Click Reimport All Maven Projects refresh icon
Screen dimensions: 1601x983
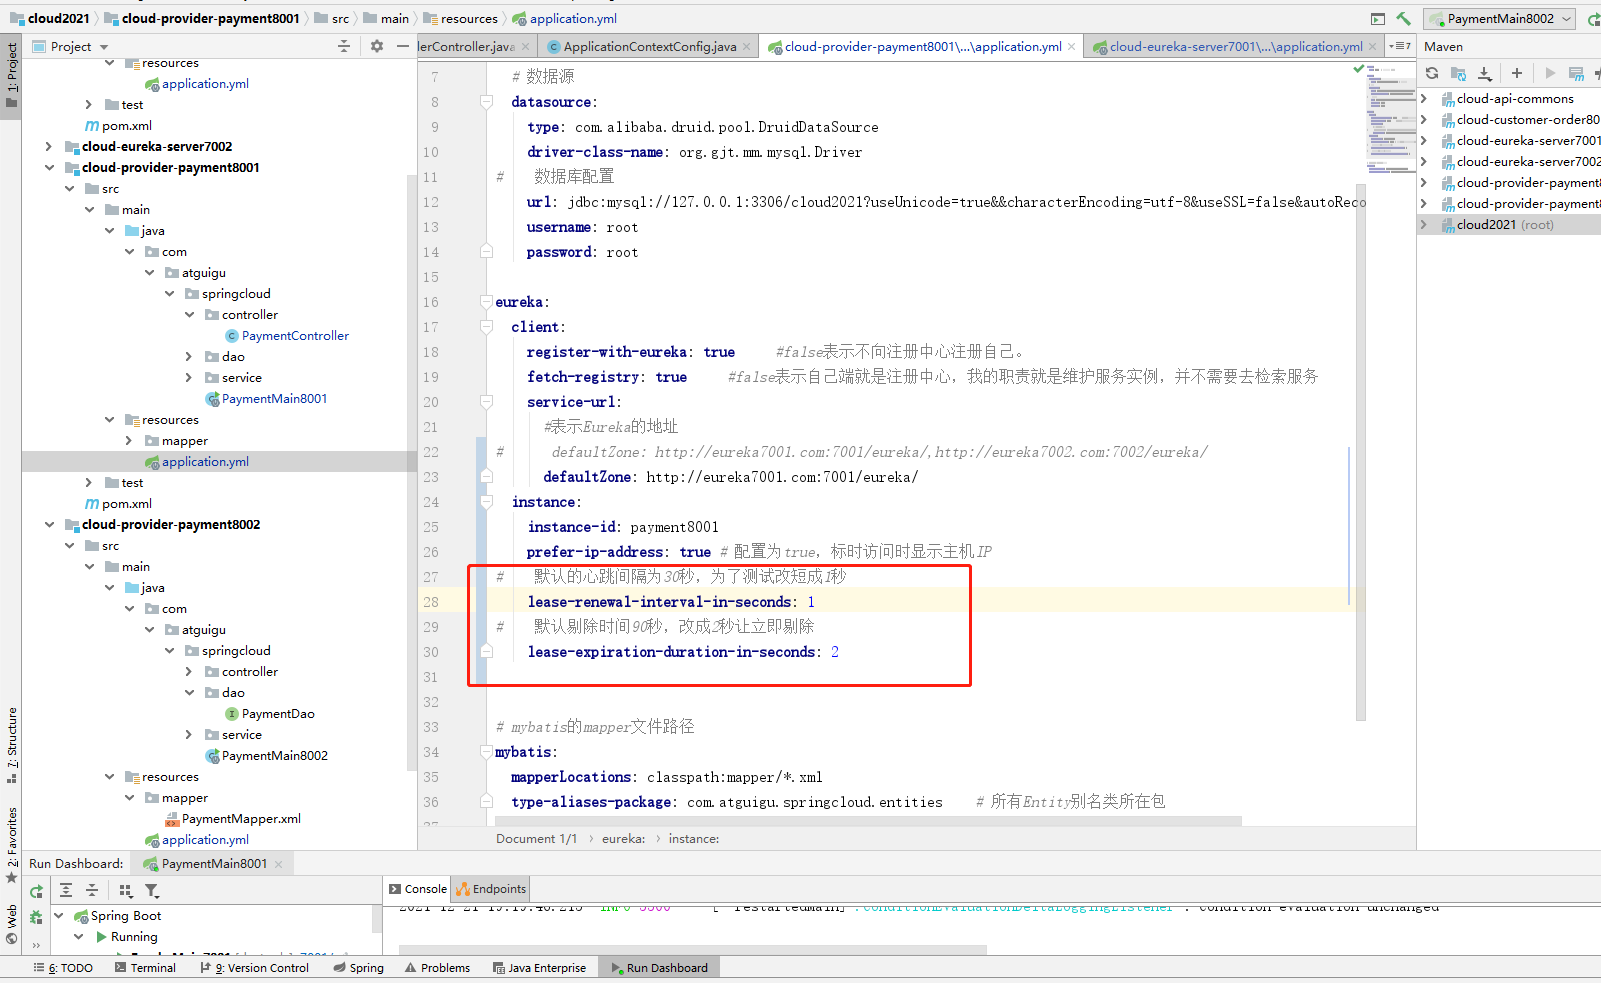click(1432, 73)
